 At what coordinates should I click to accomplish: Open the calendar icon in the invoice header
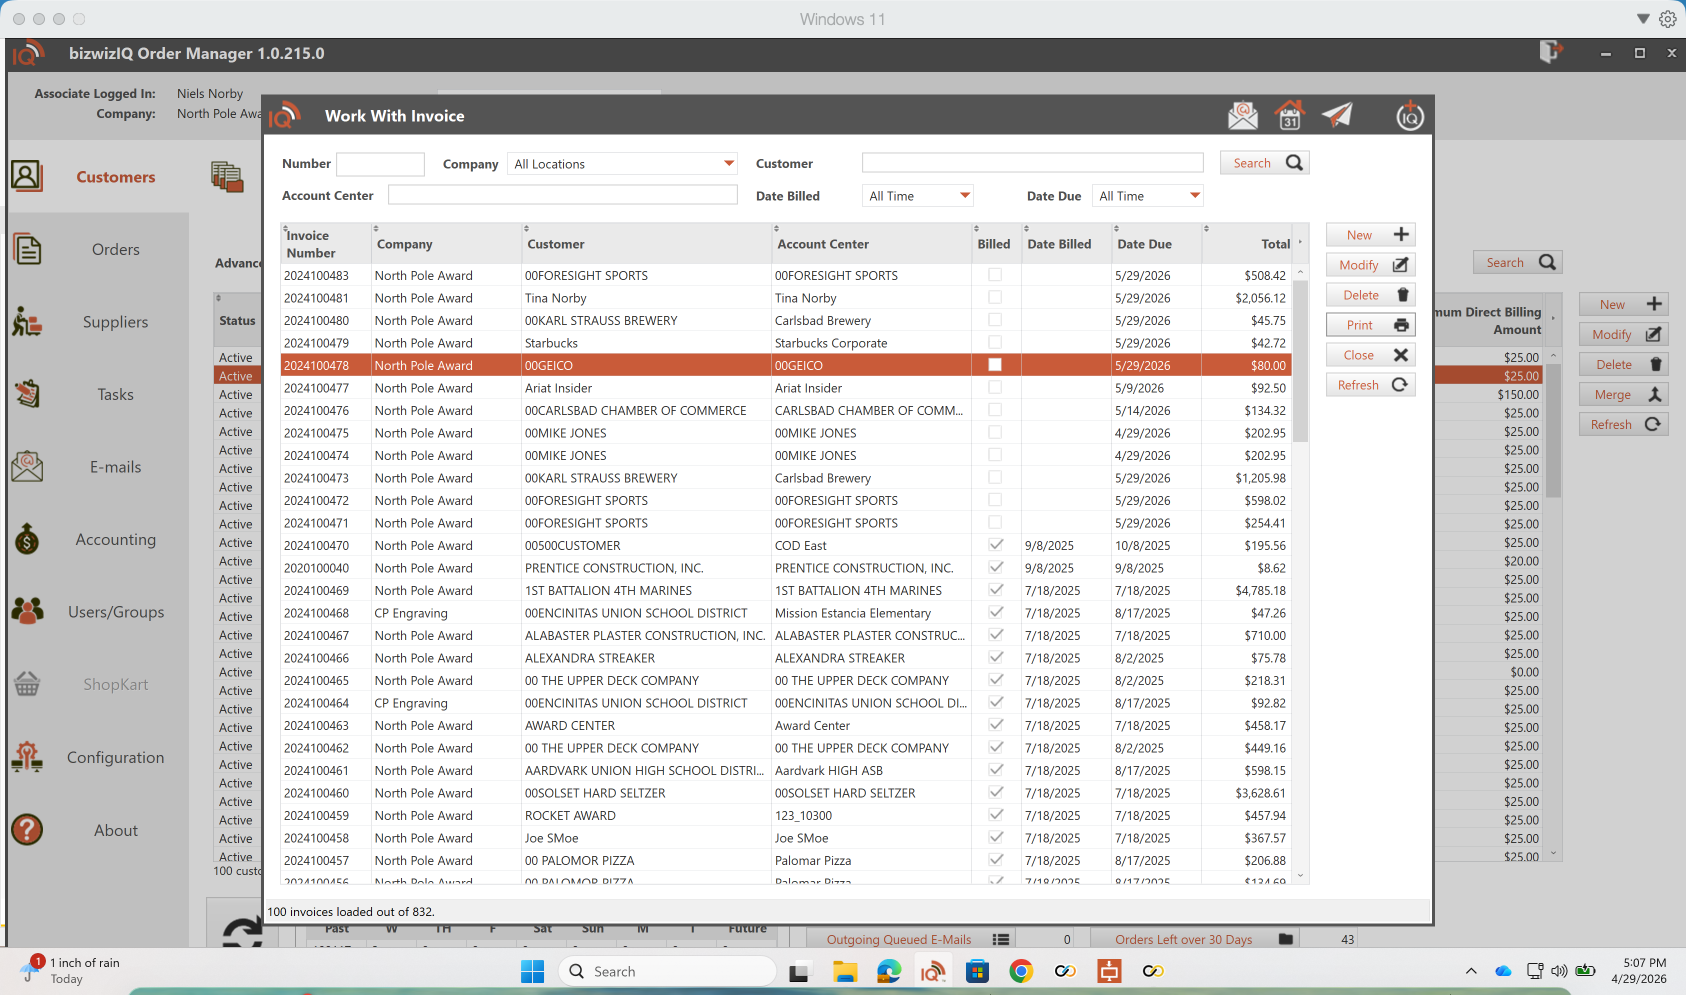1290,116
